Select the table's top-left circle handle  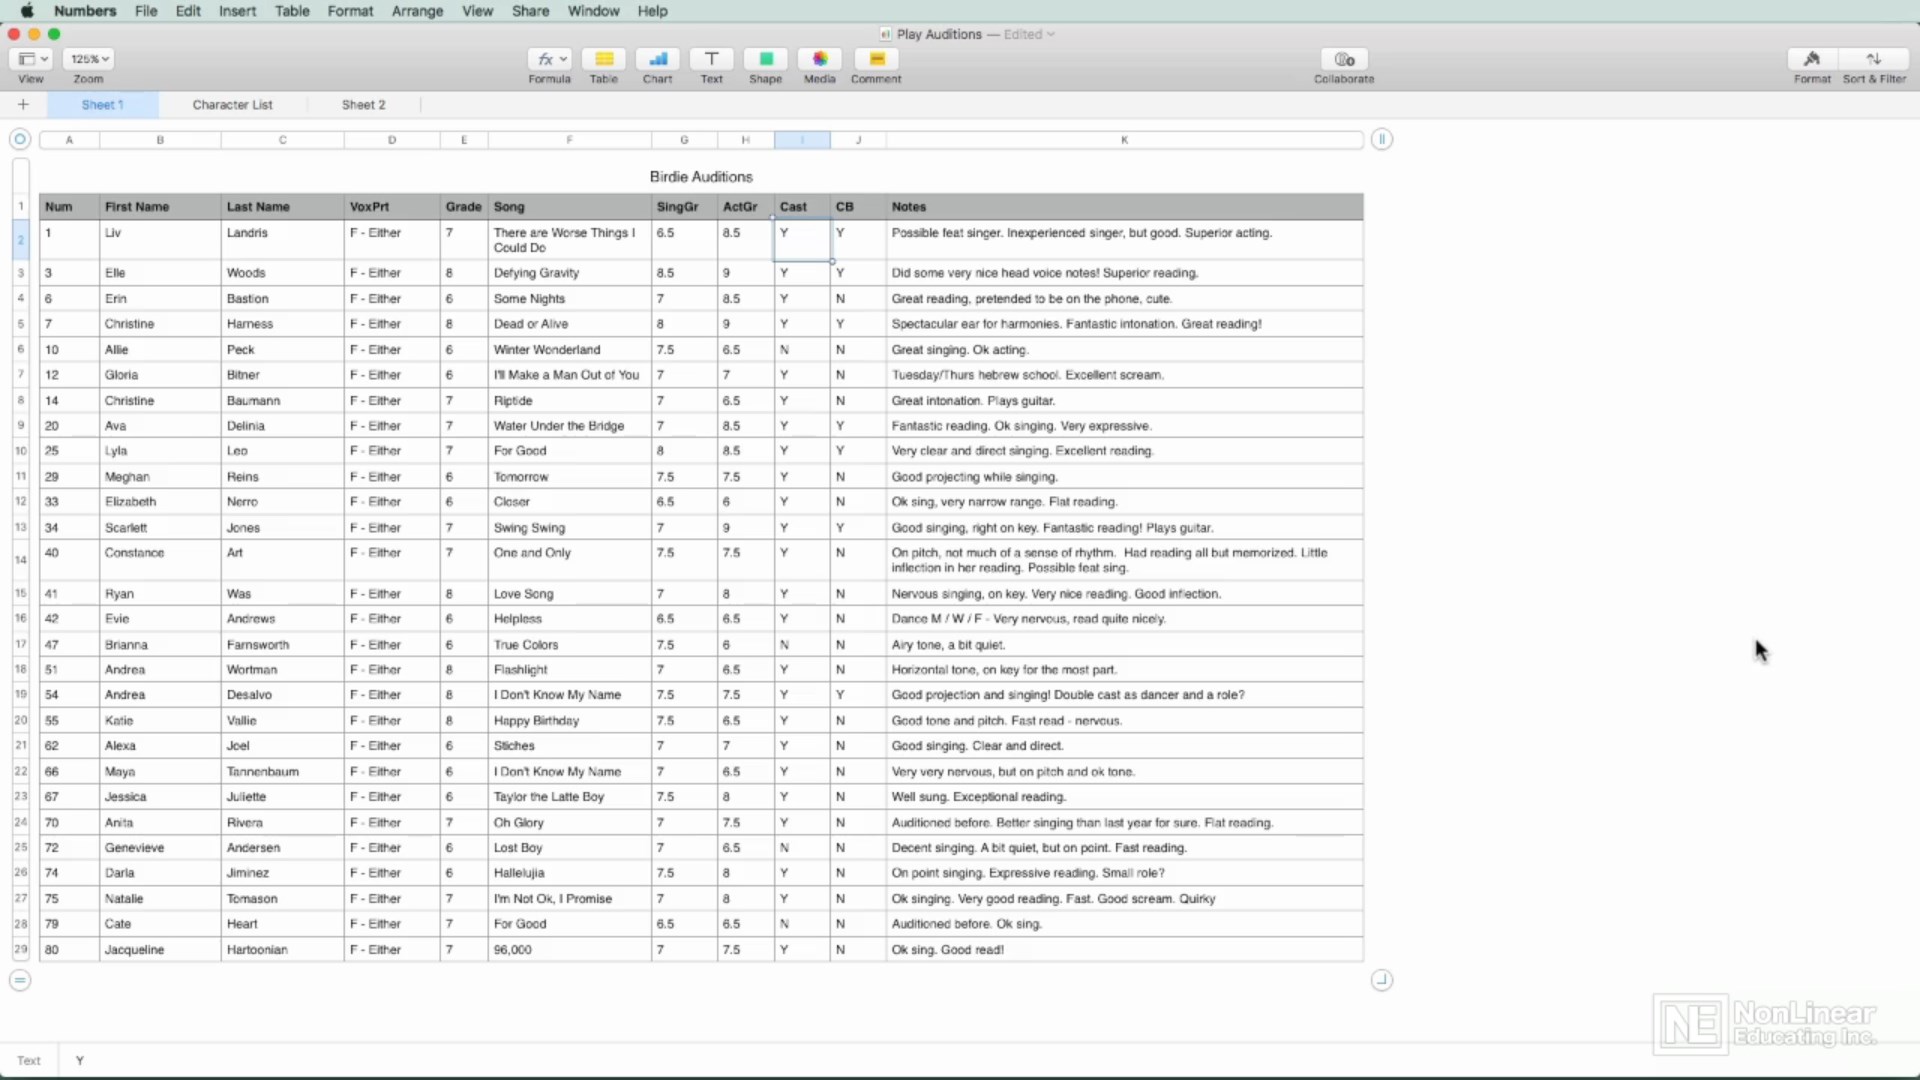pos(20,140)
